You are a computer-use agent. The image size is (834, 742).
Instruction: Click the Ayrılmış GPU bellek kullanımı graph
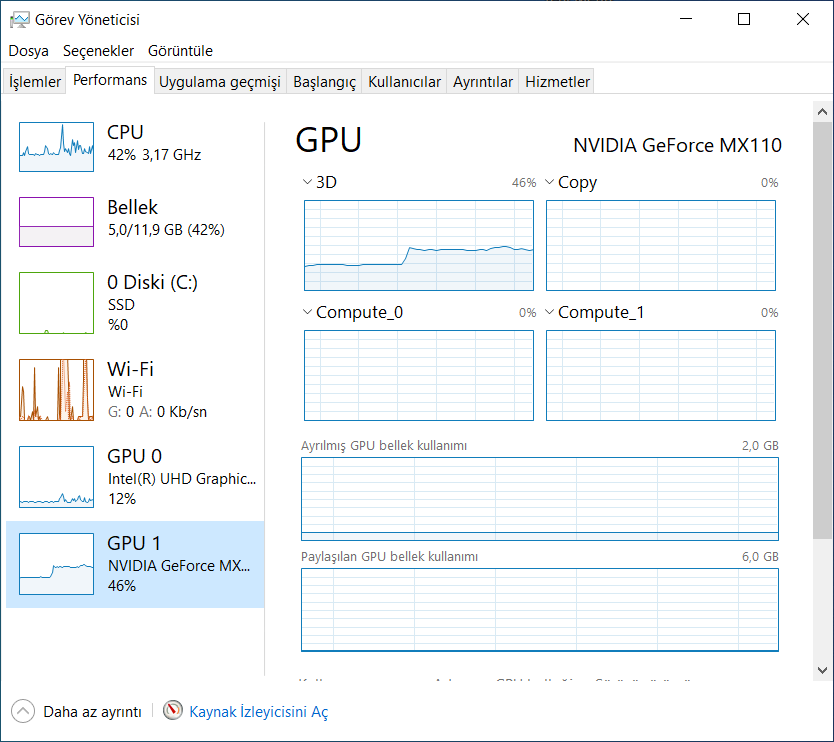pyautogui.click(x=539, y=498)
